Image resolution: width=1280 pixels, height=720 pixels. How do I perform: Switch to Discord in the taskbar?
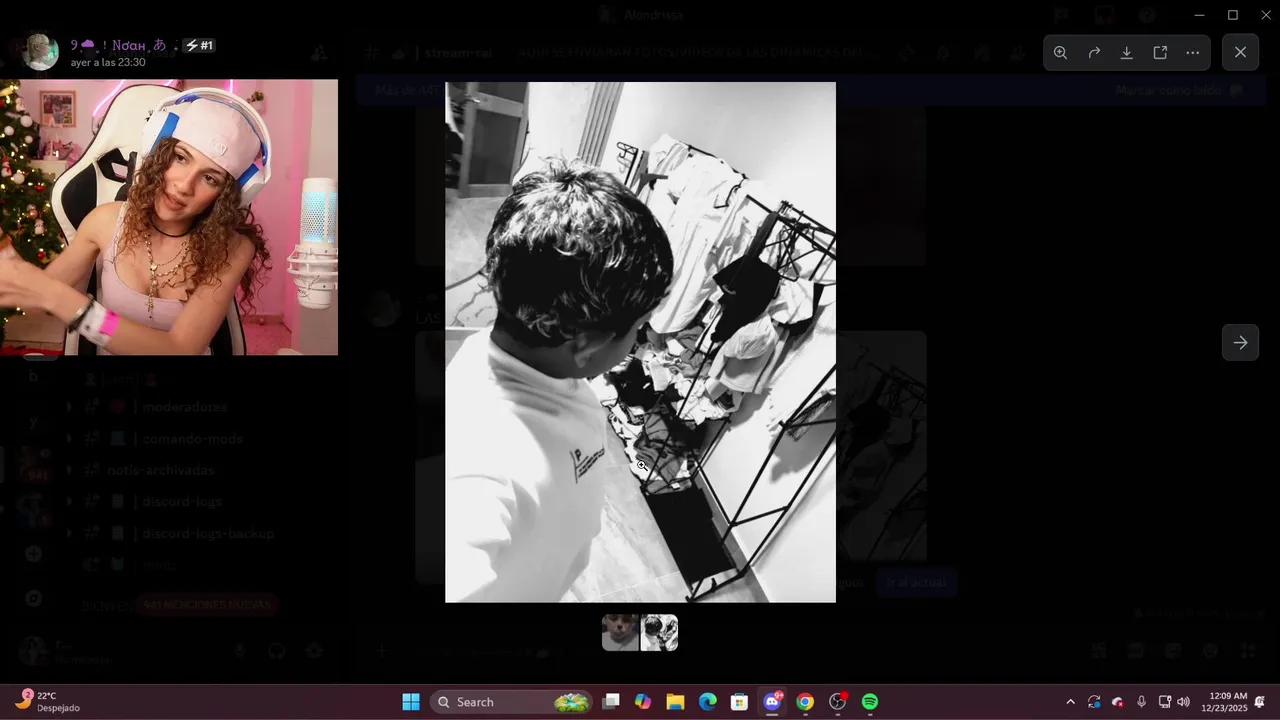point(772,702)
